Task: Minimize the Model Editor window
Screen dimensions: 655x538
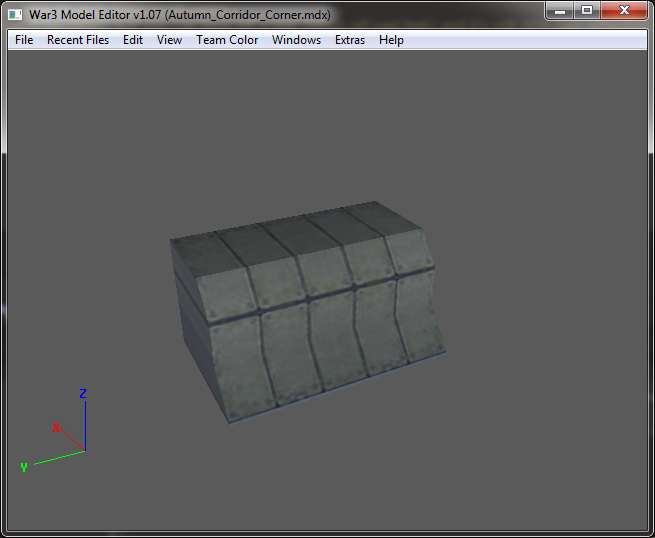Action: (x=560, y=10)
